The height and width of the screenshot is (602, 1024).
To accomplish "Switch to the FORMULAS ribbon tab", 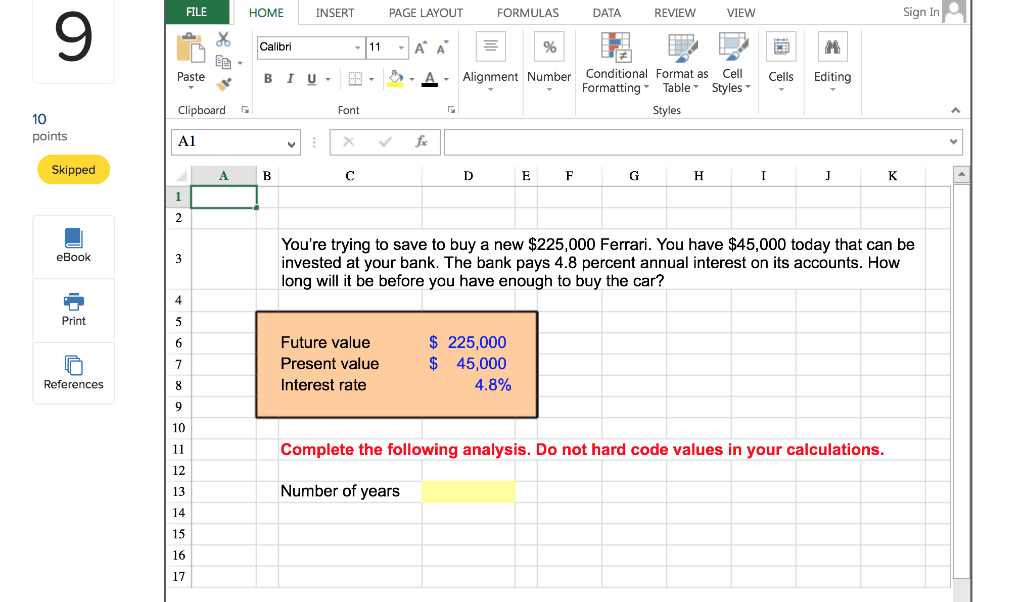I will click(527, 13).
